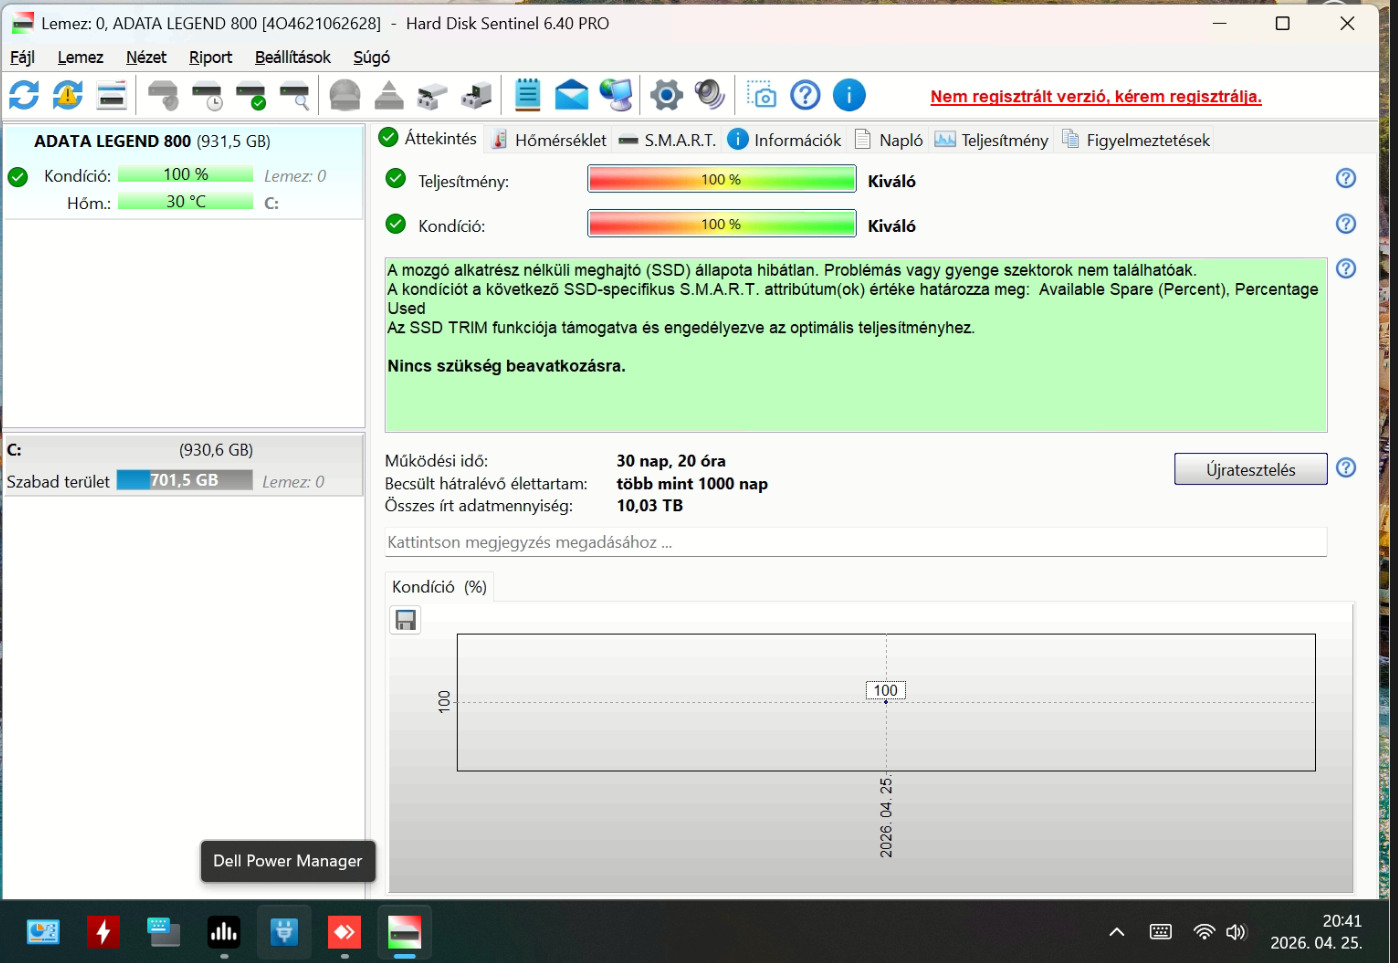This screenshot has height=963, width=1398.
Task: Click the red lightning bolt taskbar icon
Action: (x=102, y=932)
